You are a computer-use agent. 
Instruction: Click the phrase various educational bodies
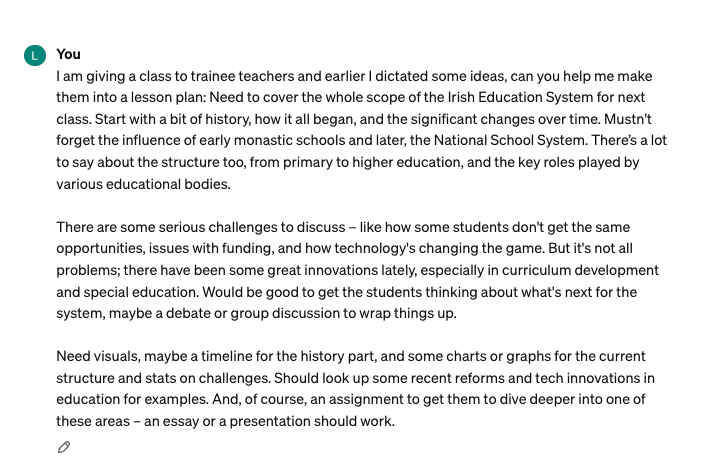click(143, 184)
